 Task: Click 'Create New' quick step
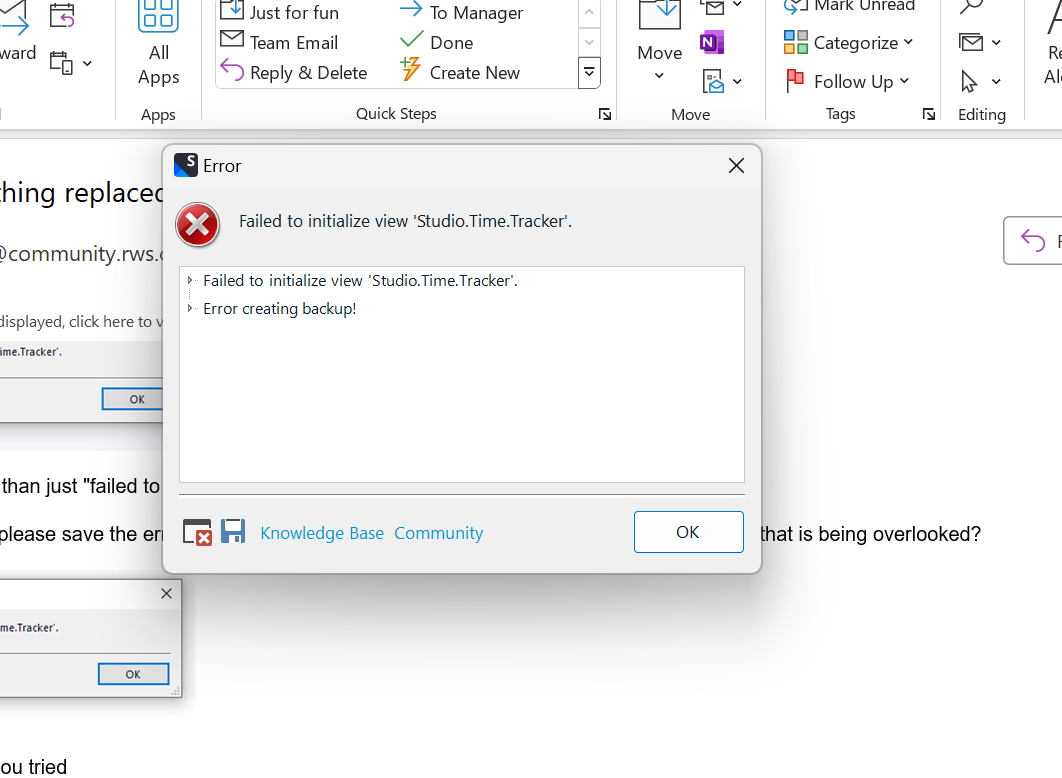(460, 72)
